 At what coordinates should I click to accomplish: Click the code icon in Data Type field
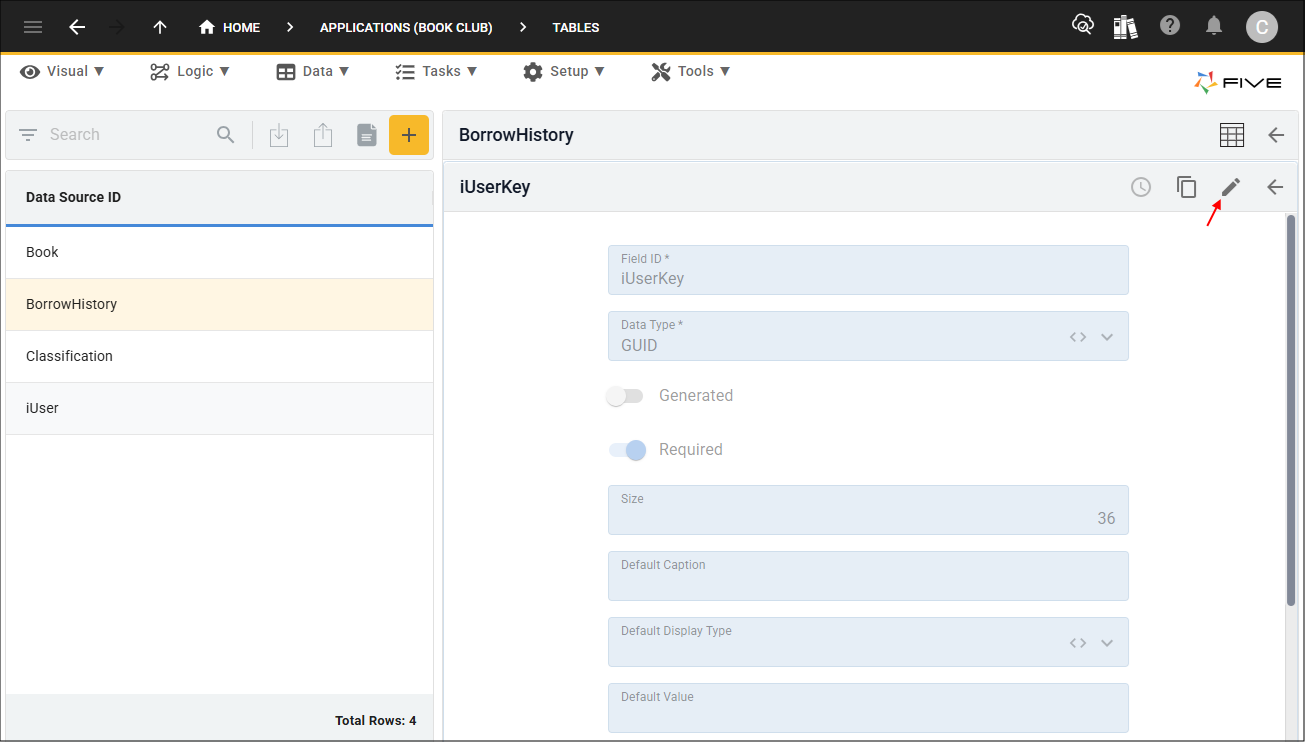[x=1078, y=337]
